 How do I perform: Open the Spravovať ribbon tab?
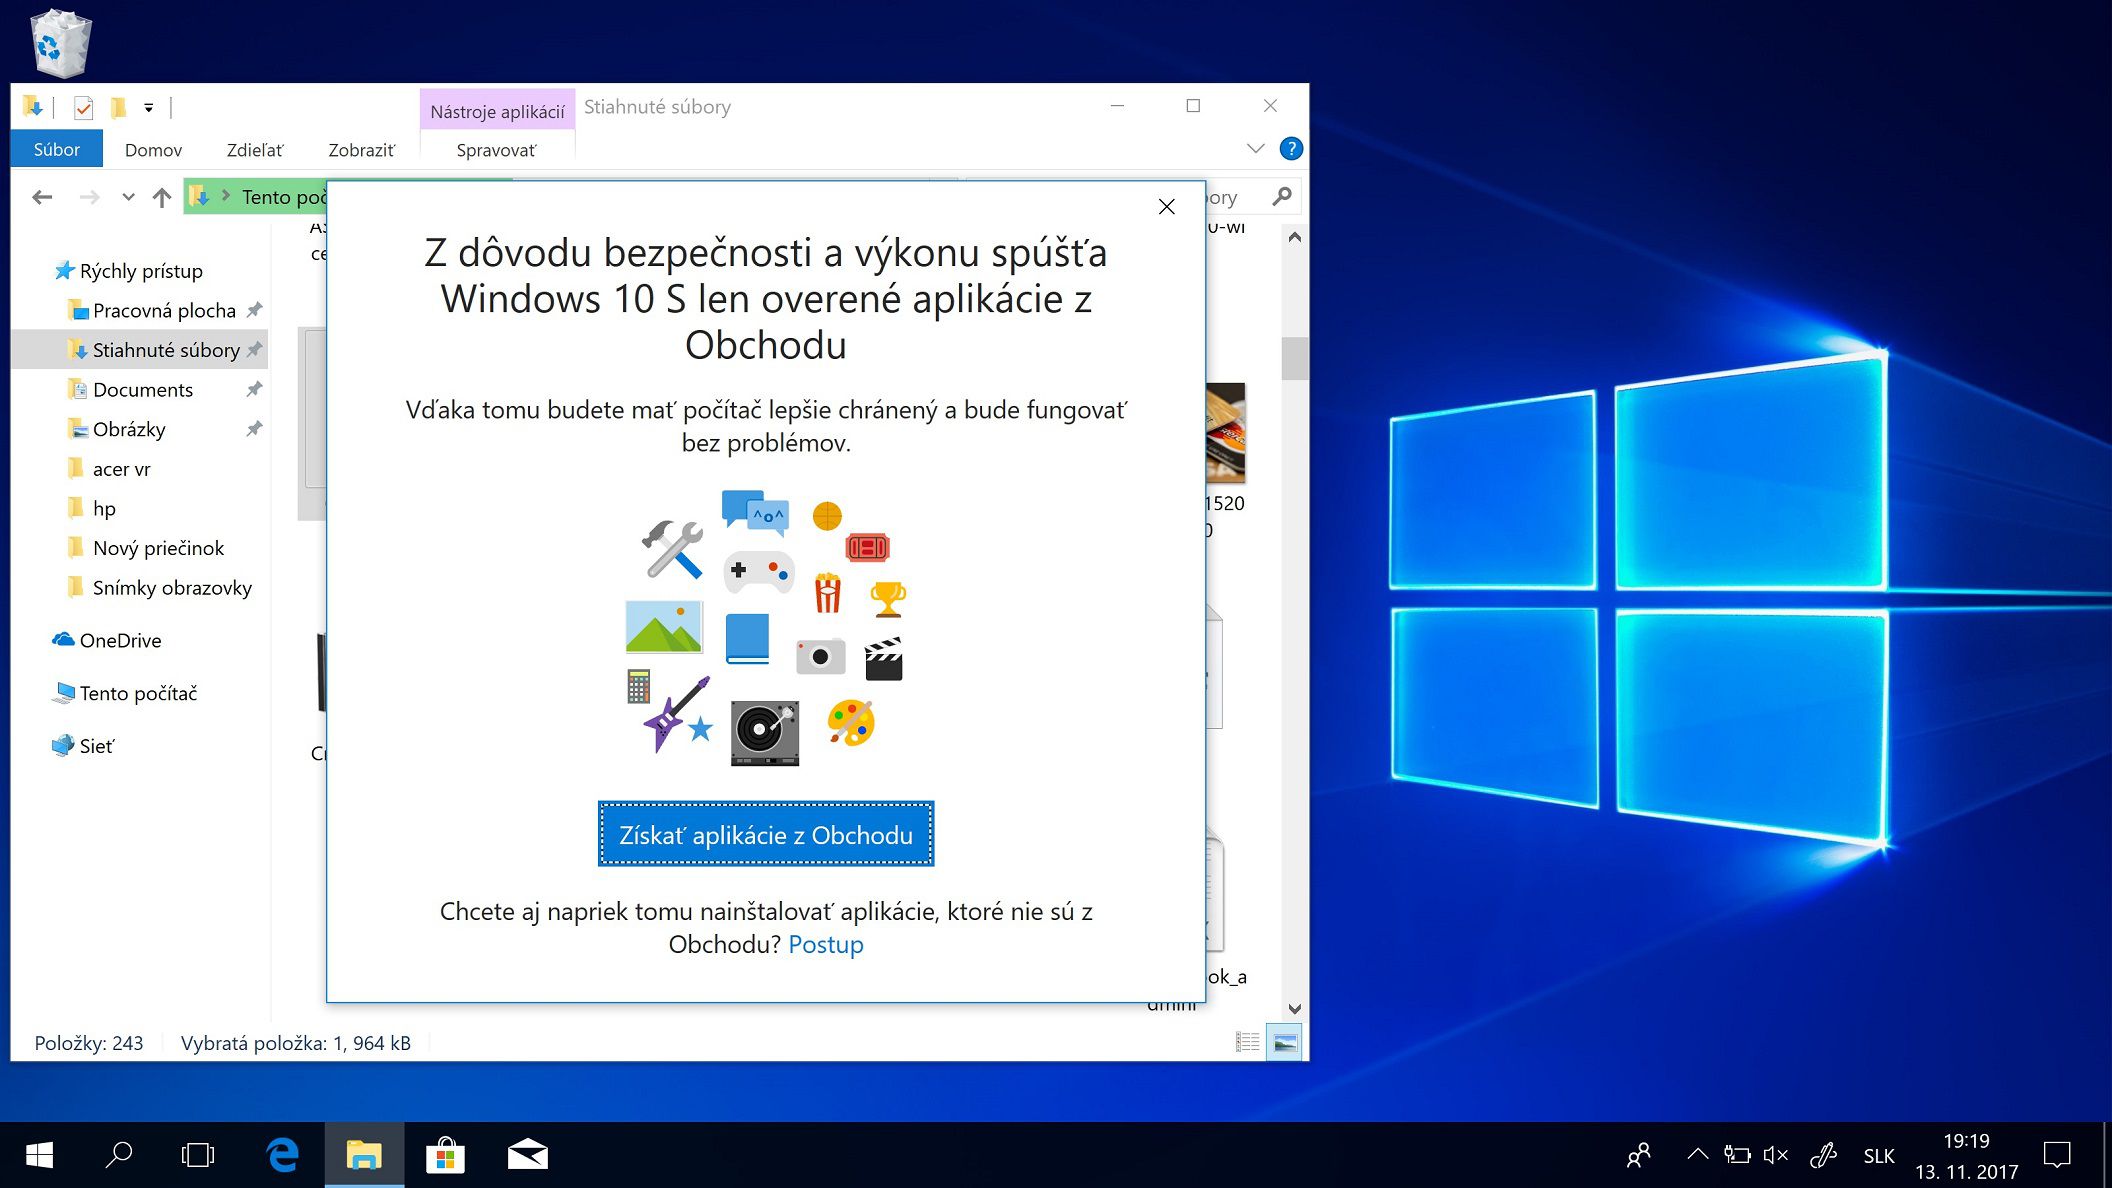pos(496,150)
